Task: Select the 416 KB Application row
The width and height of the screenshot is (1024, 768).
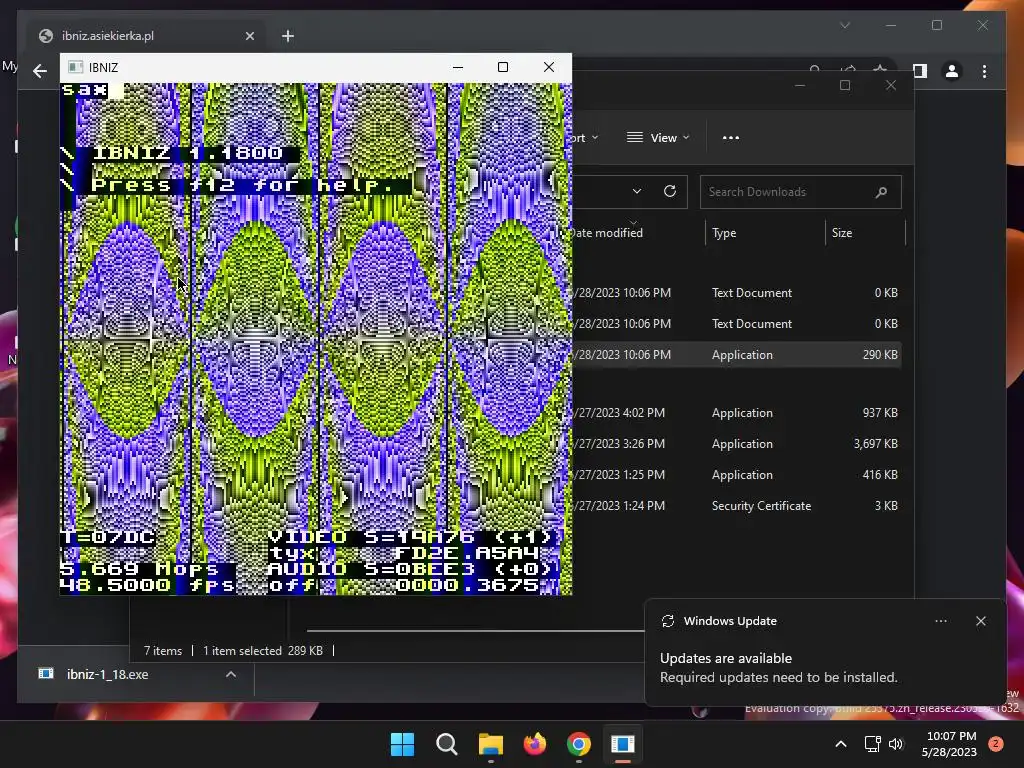Action: click(x=737, y=475)
